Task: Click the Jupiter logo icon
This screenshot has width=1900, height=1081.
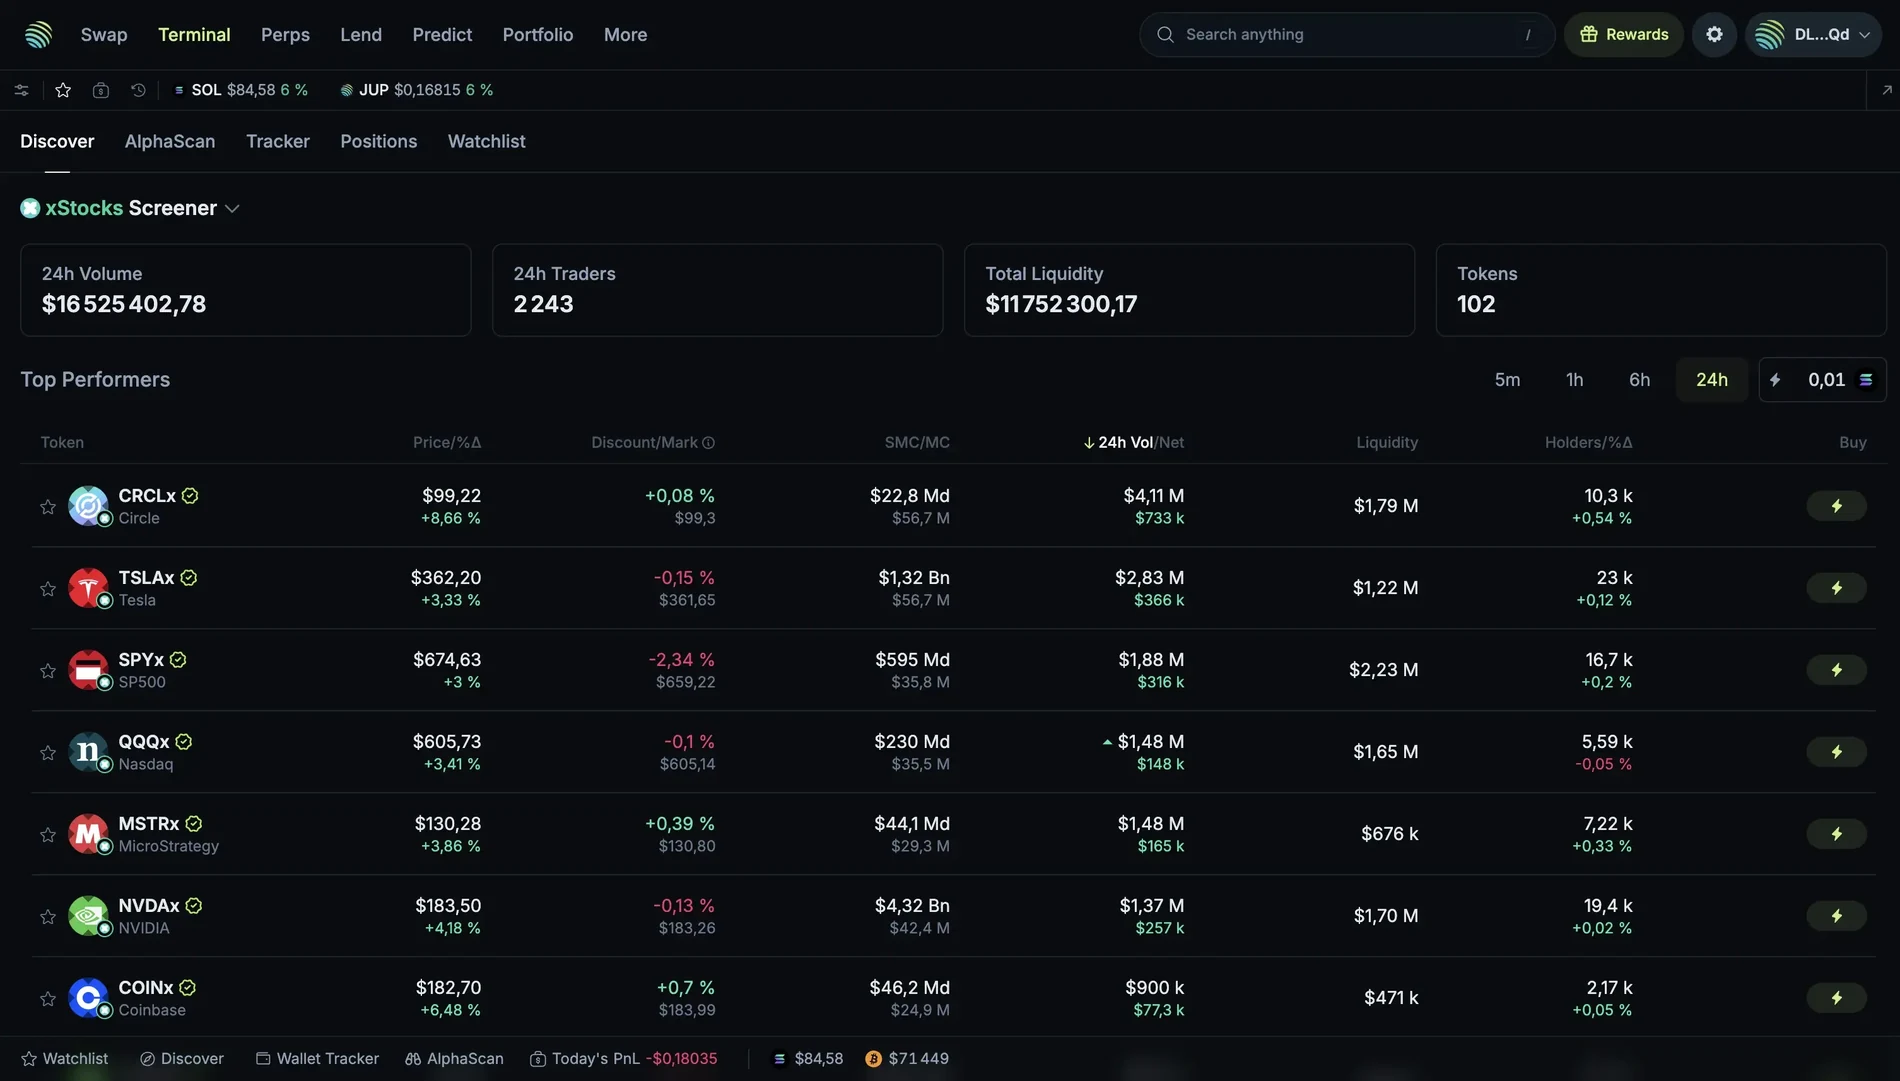Action: tap(38, 34)
